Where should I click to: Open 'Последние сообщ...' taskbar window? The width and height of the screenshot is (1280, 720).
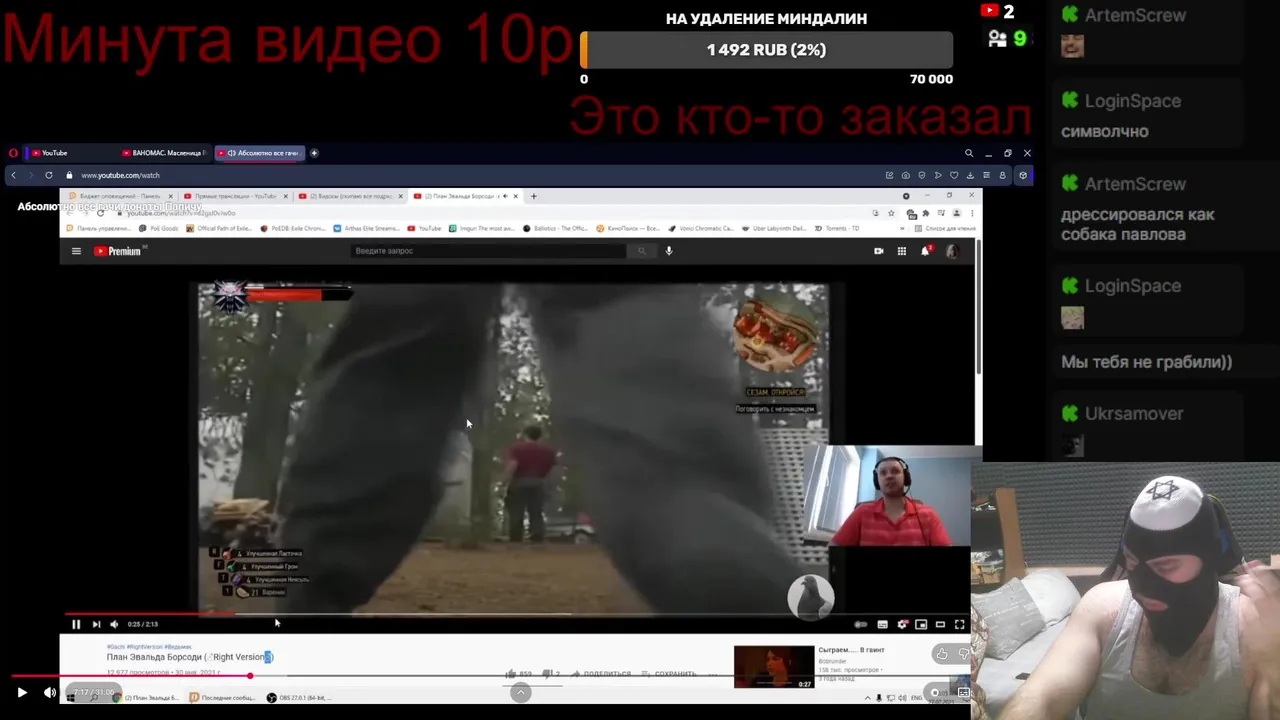[x=222, y=698]
